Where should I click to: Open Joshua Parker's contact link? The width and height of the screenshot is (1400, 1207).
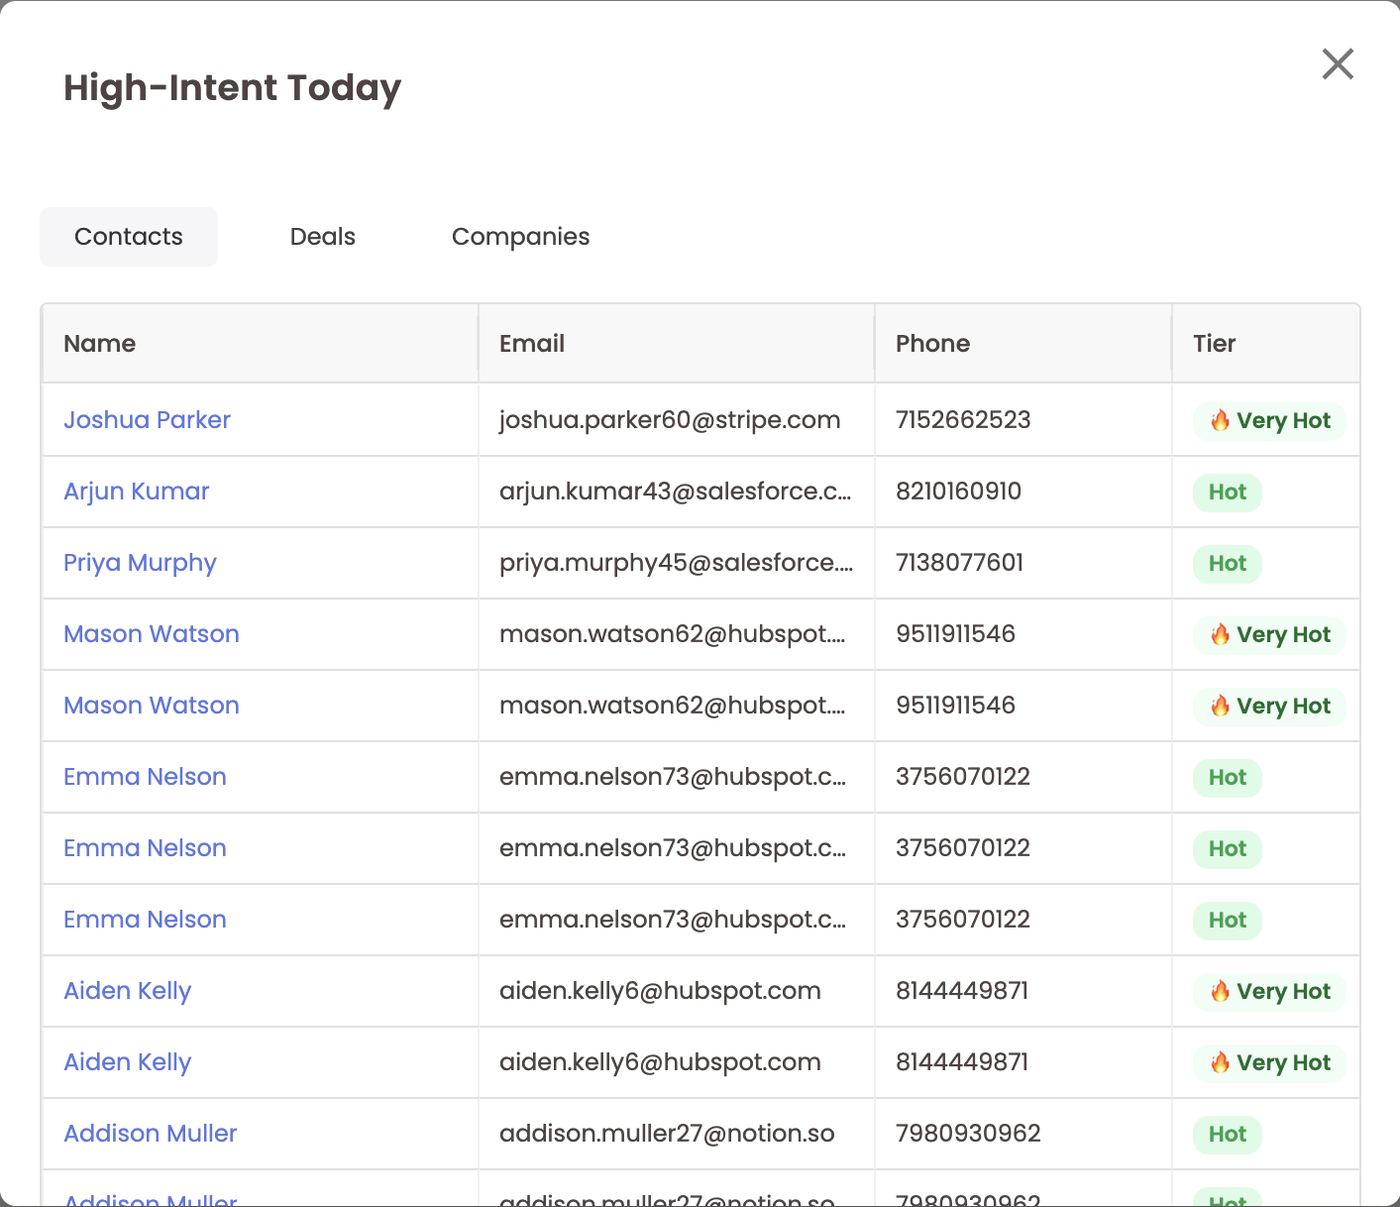[147, 420]
